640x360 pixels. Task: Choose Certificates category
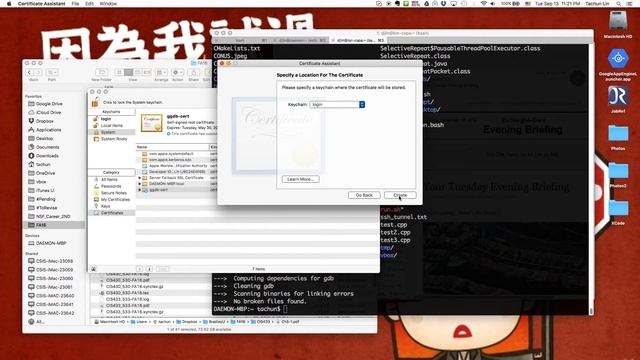(x=111, y=213)
